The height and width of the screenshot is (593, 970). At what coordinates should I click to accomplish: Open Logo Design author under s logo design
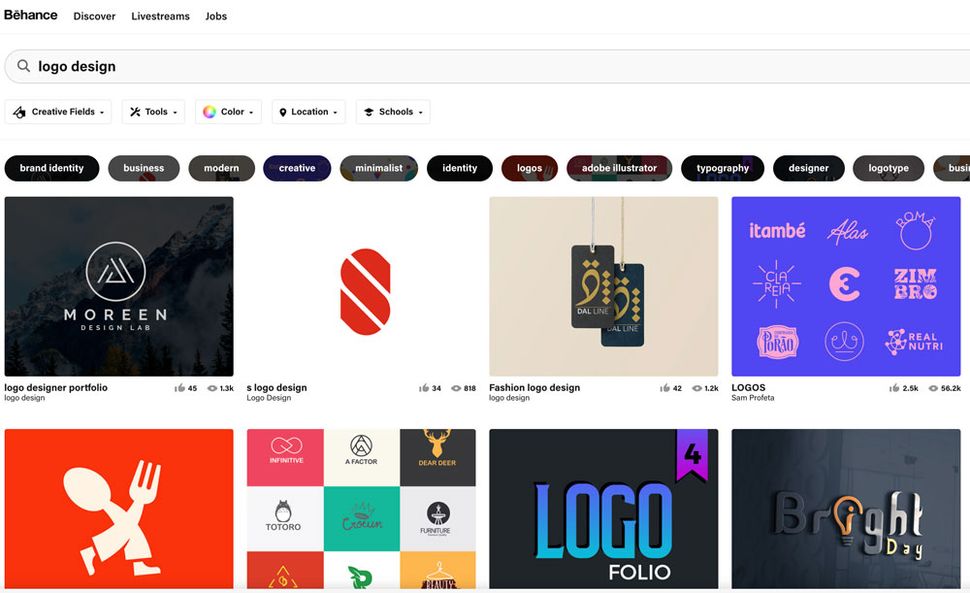click(268, 398)
